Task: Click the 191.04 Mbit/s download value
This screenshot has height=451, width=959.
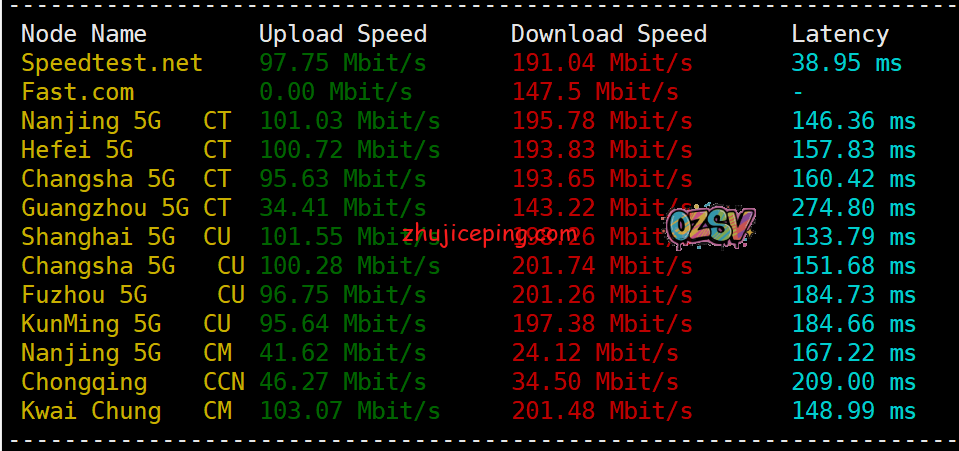Action: pyautogui.click(x=602, y=63)
